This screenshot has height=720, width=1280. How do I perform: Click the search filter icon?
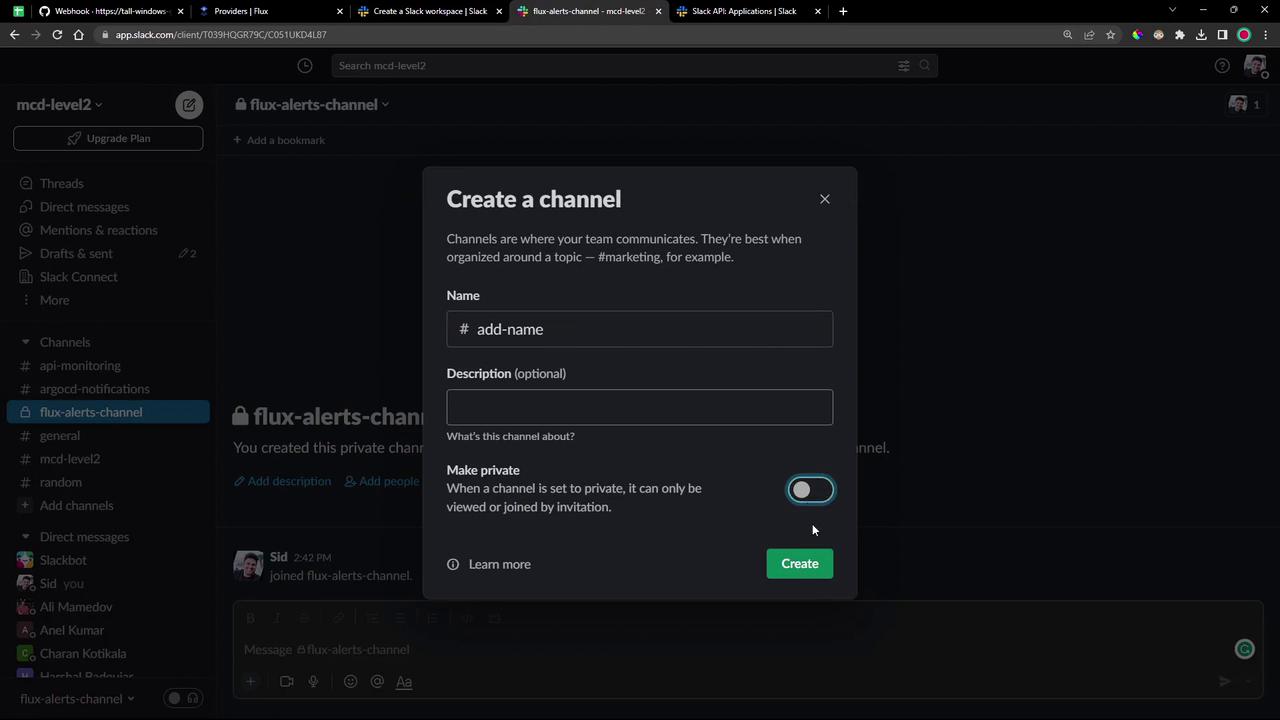[903, 66]
